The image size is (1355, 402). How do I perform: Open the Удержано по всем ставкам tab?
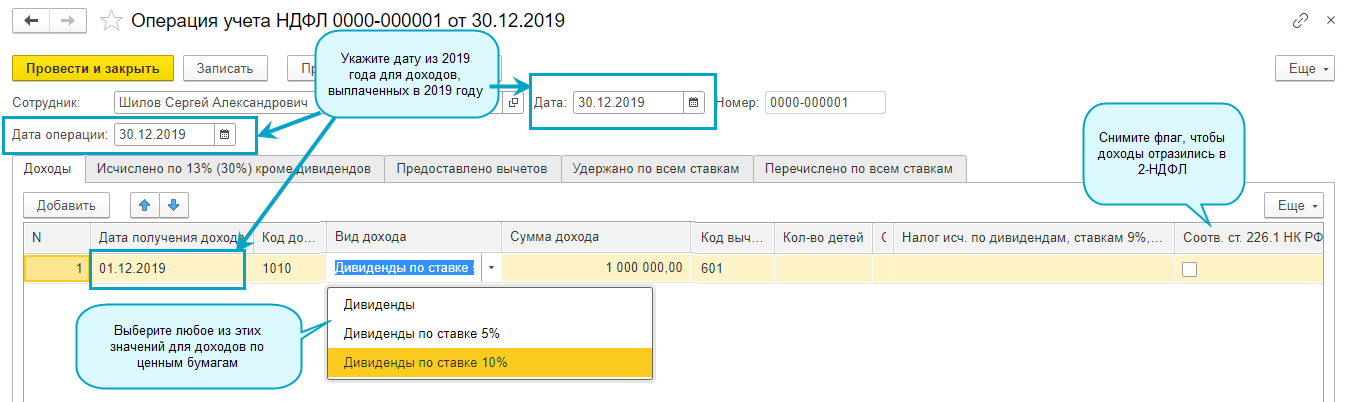[656, 169]
